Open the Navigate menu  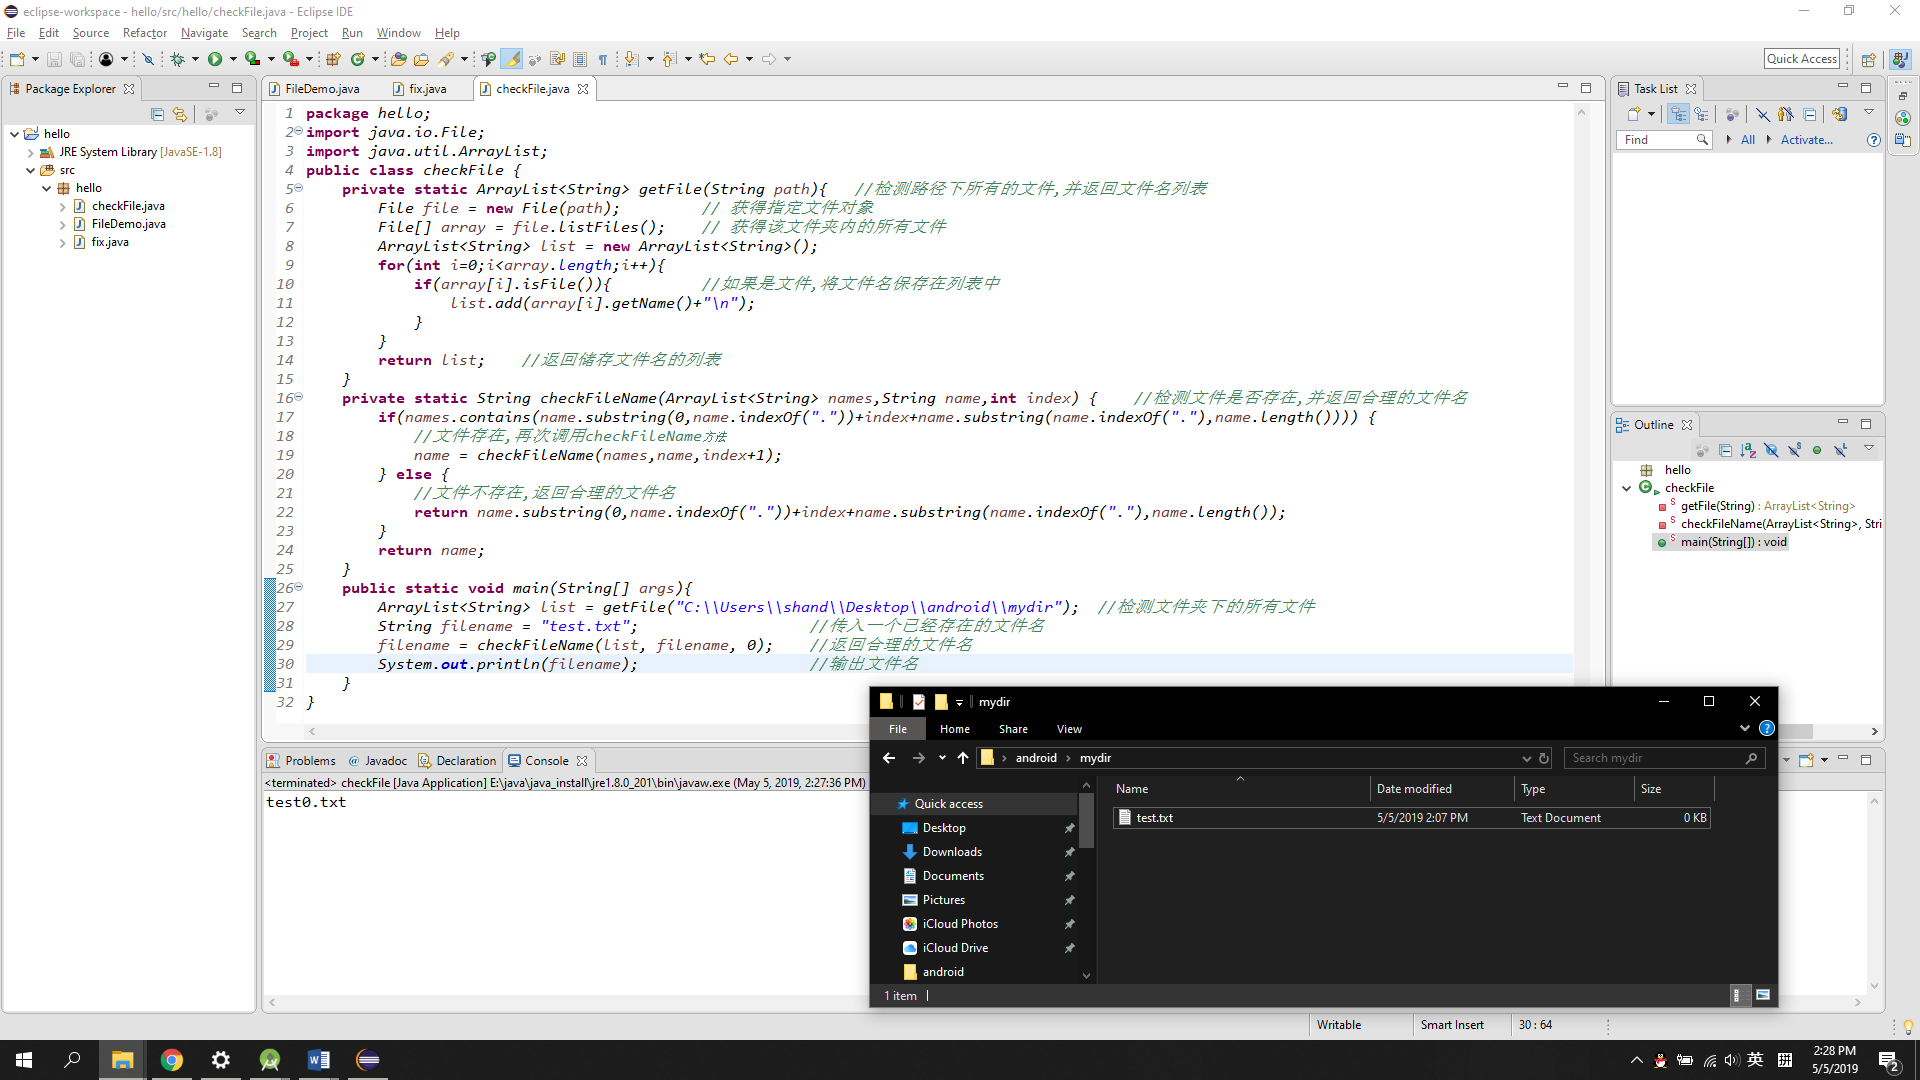pyautogui.click(x=205, y=33)
